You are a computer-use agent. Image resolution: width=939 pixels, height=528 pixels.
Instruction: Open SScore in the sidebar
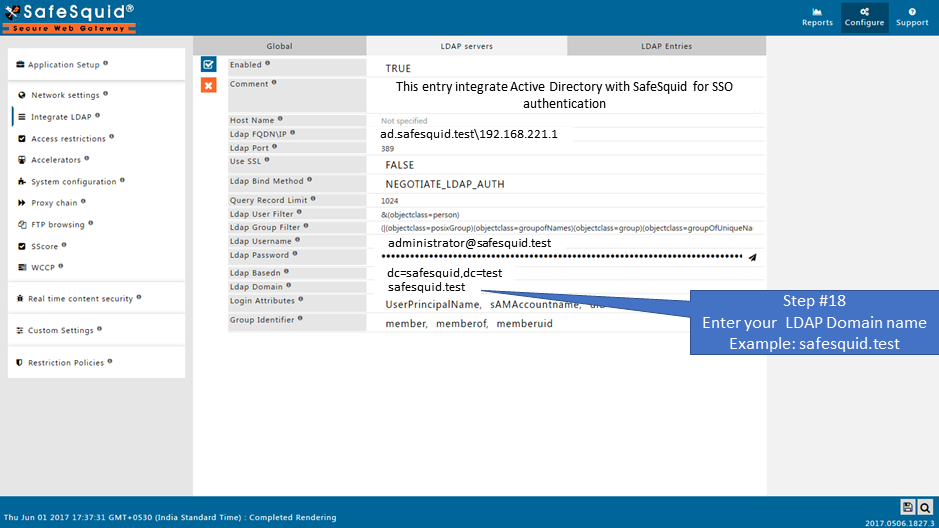[x=44, y=246]
